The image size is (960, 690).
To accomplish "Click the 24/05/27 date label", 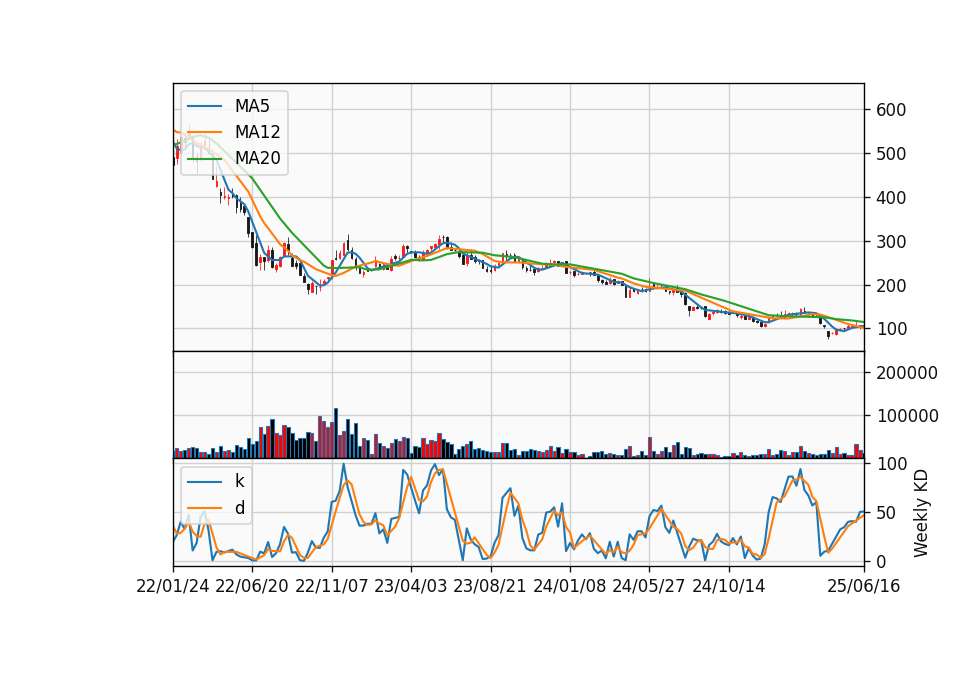I will (649, 587).
